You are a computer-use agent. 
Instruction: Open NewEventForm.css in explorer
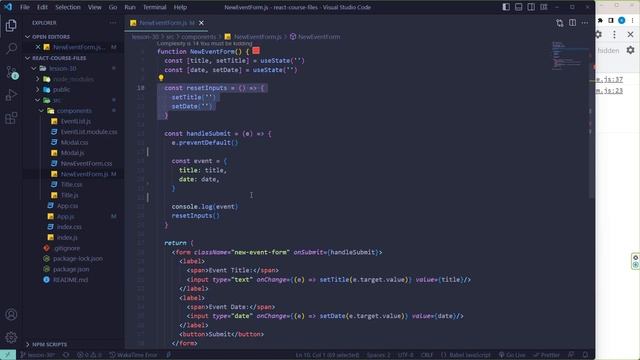(x=87, y=164)
